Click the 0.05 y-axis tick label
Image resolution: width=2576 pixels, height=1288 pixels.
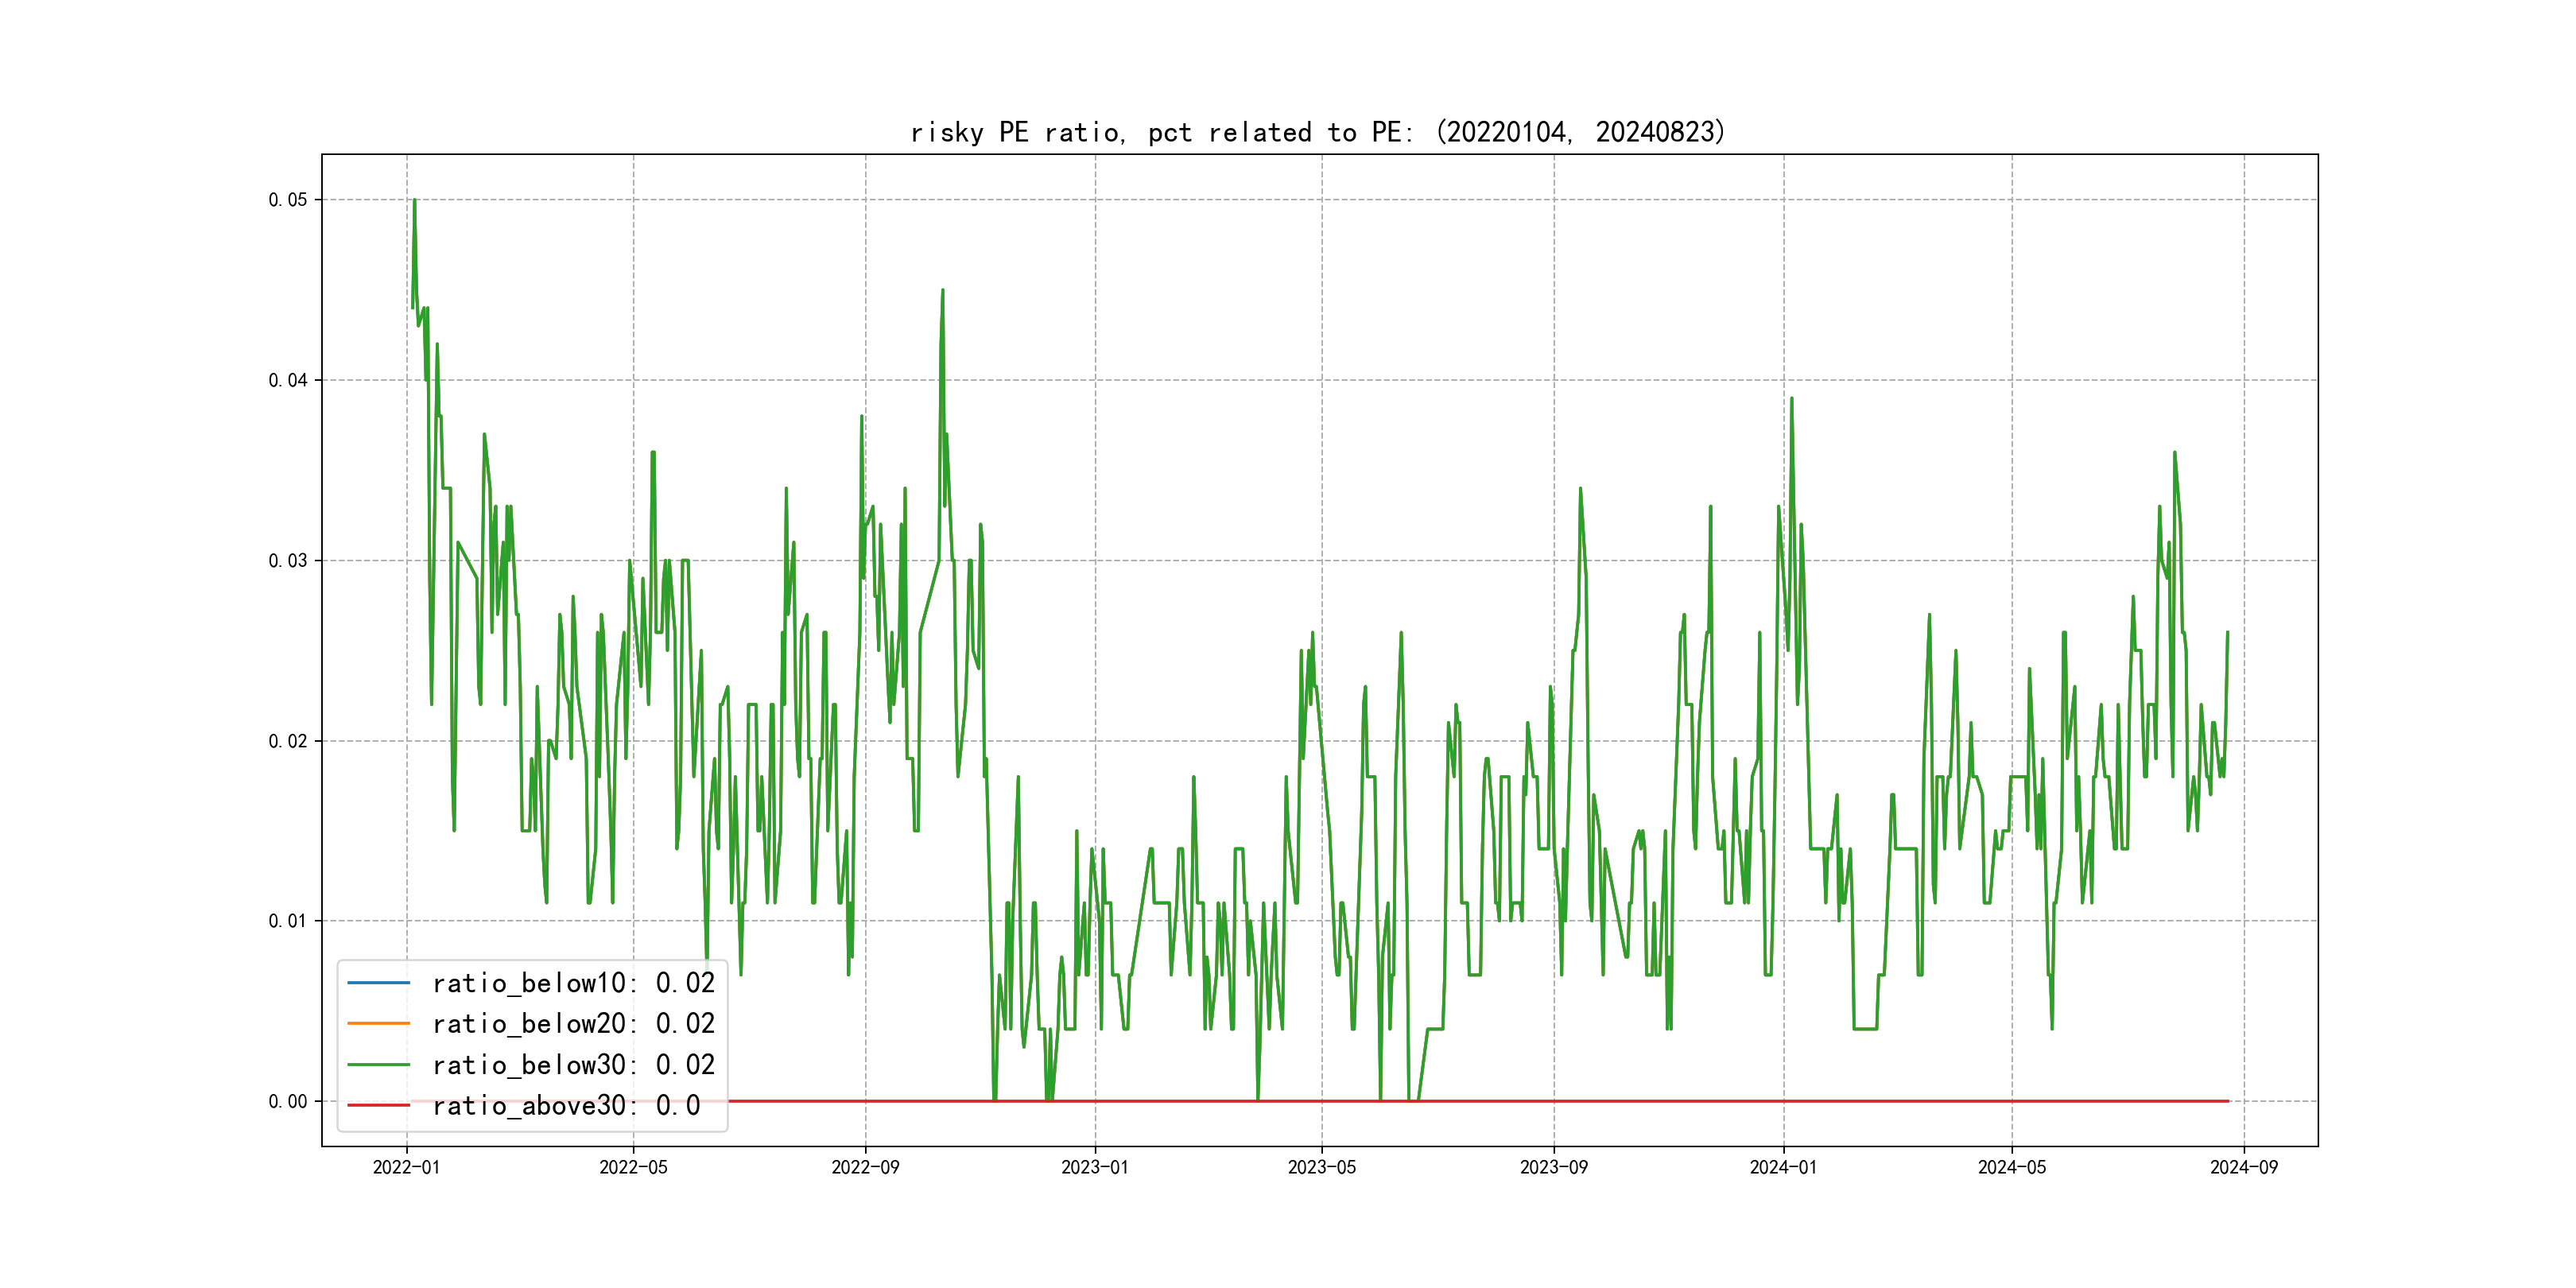pos(288,200)
